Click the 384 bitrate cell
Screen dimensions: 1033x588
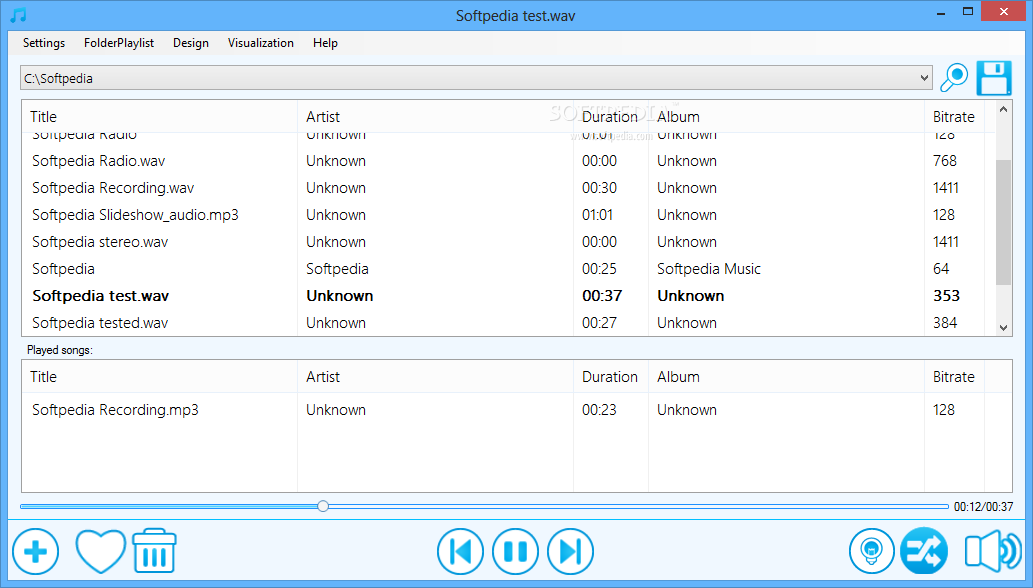point(945,323)
